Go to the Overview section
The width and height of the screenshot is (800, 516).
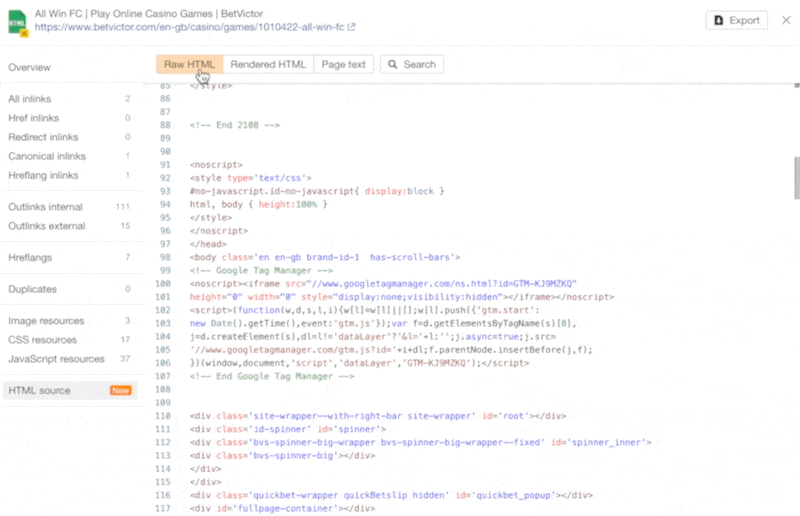click(x=31, y=67)
